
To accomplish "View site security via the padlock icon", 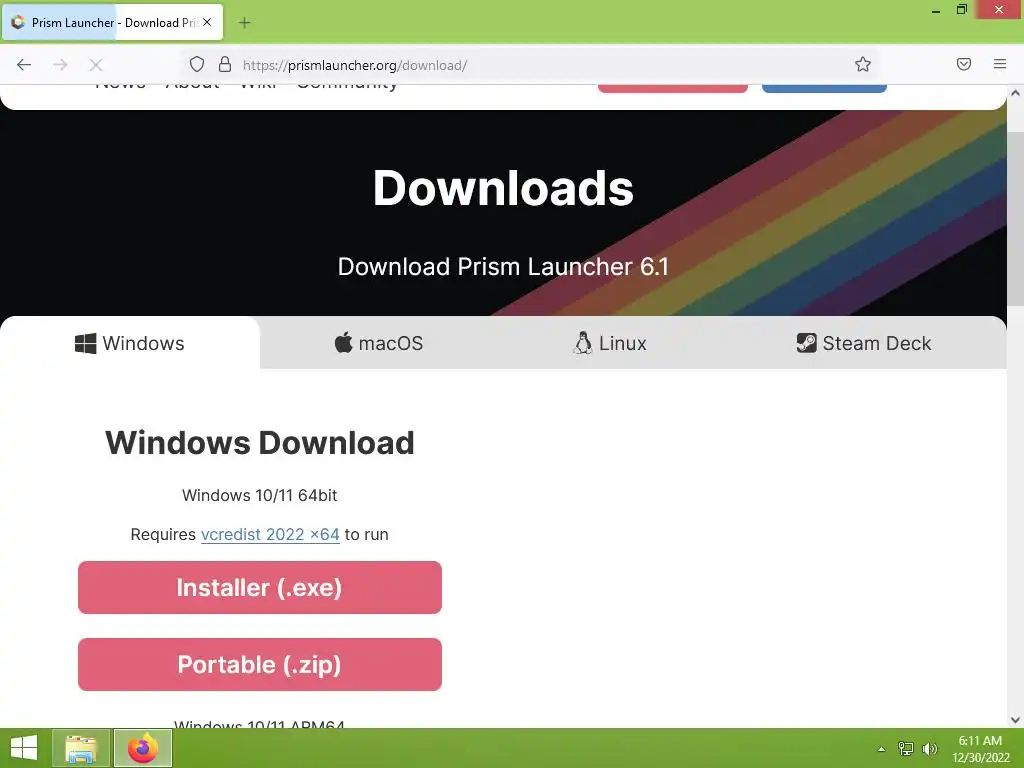I will click(x=225, y=64).
